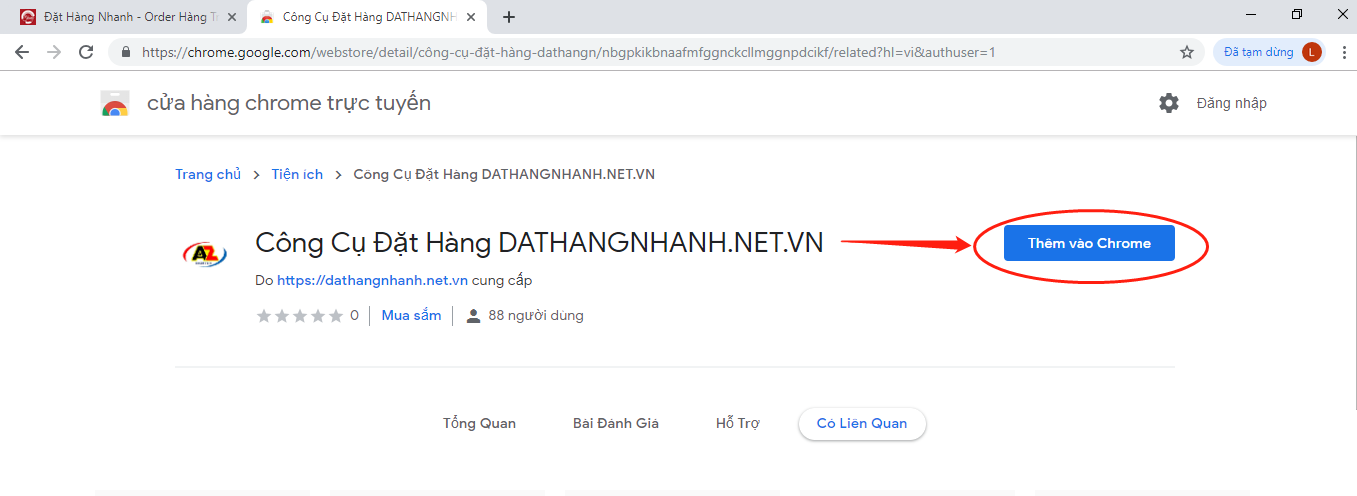Open the settings gear in web store header
Screen dimensions: 1357x496
[1169, 103]
